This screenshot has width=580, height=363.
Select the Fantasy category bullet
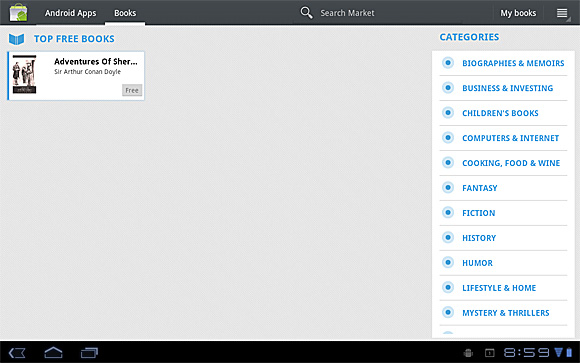tap(448, 188)
